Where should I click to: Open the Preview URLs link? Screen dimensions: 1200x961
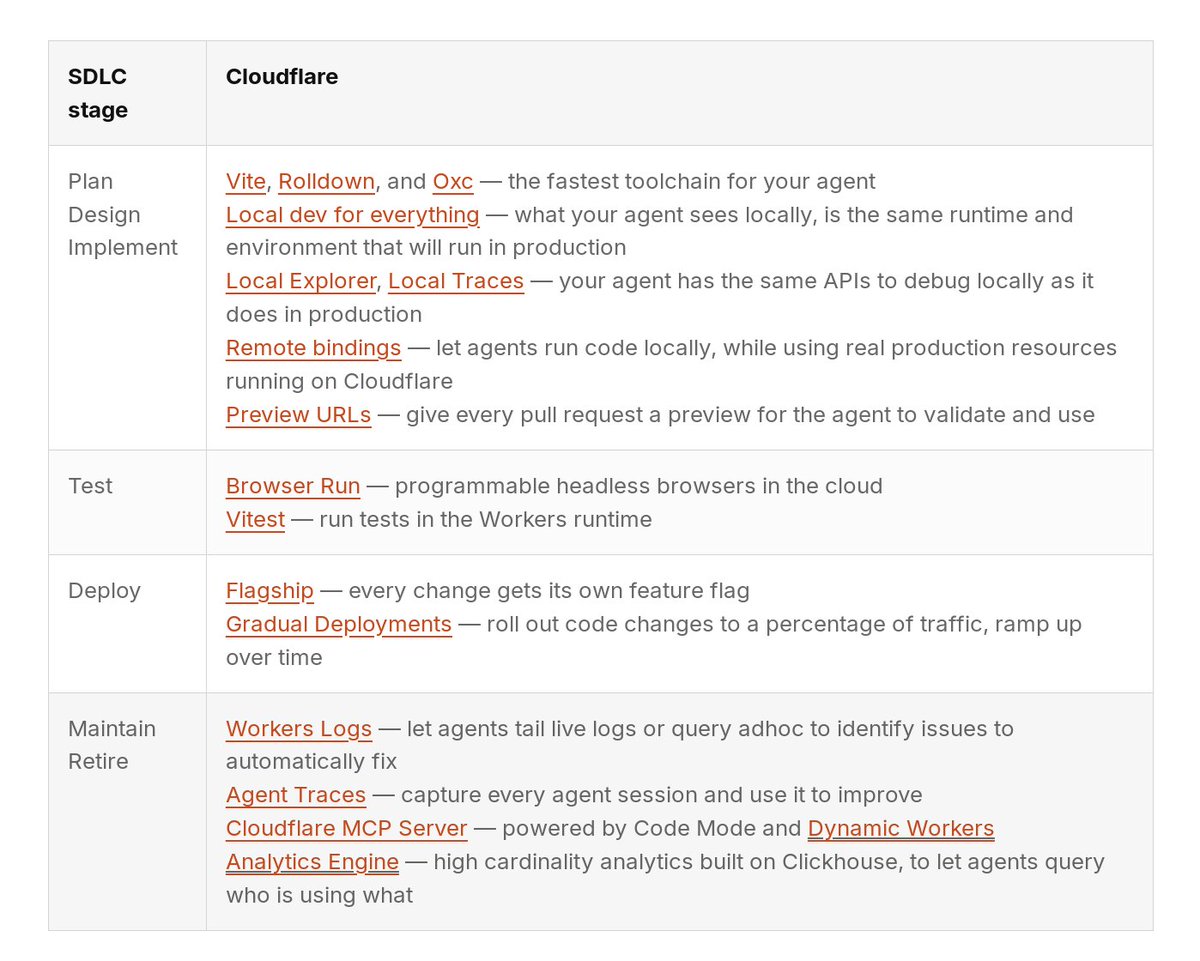[x=299, y=414]
